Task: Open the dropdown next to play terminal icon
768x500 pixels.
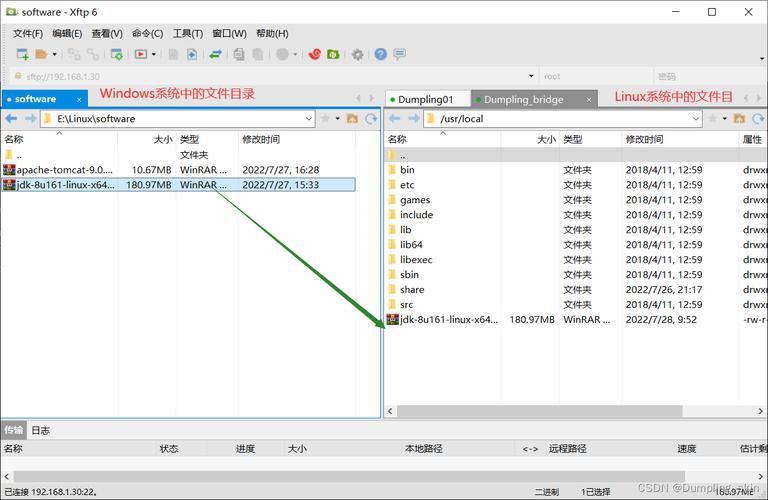Action: pyautogui.click(x=154, y=54)
